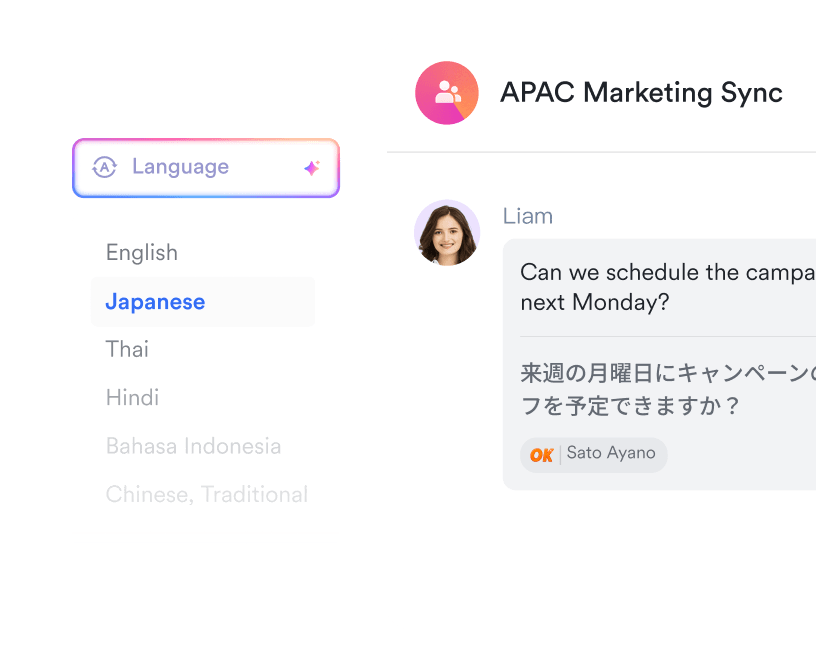Click the orange OK reaction sticker
The width and height of the screenshot is (816, 672).
click(x=541, y=455)
